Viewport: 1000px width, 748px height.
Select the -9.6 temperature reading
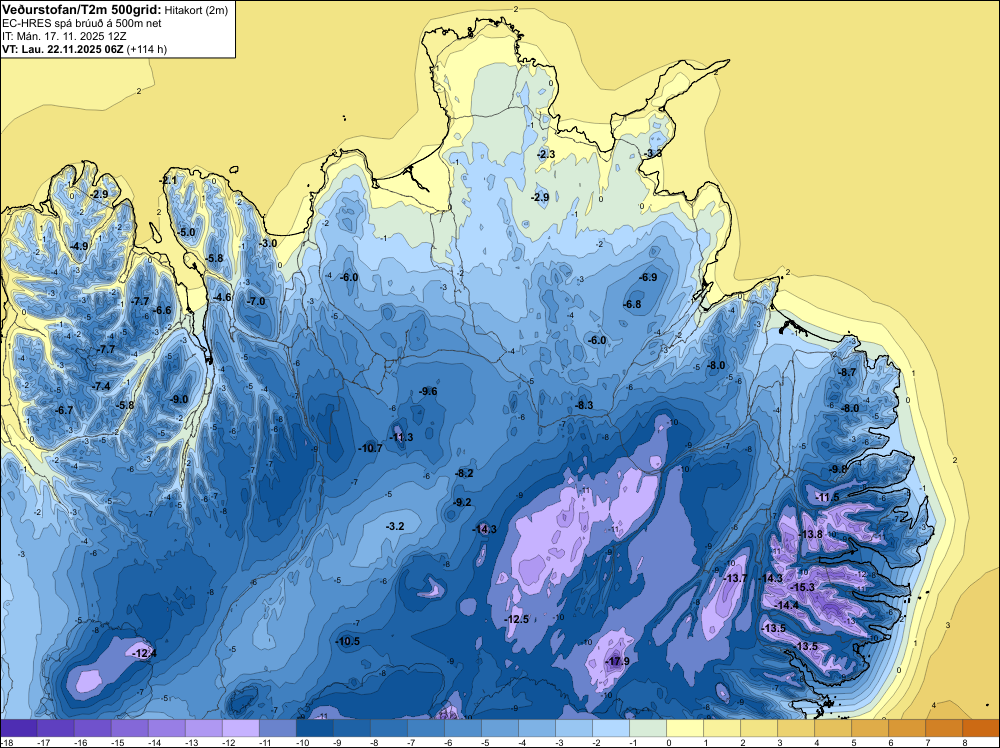[x=428, y=391]
